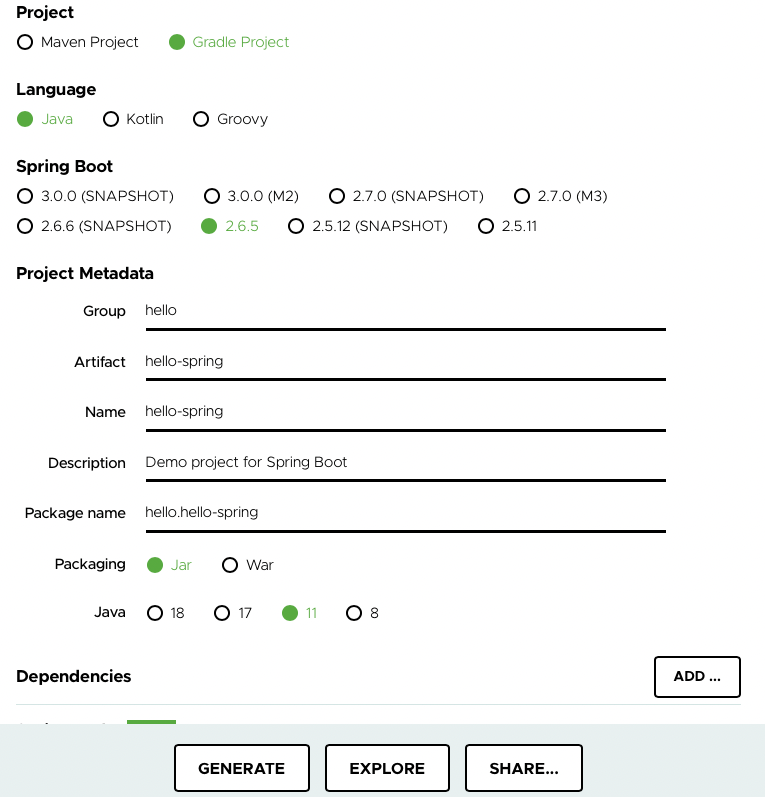Viewport: 765px width, 797px height.
Task: Open the ADD dependencies dialog
Action: click(x=697, y=677)
